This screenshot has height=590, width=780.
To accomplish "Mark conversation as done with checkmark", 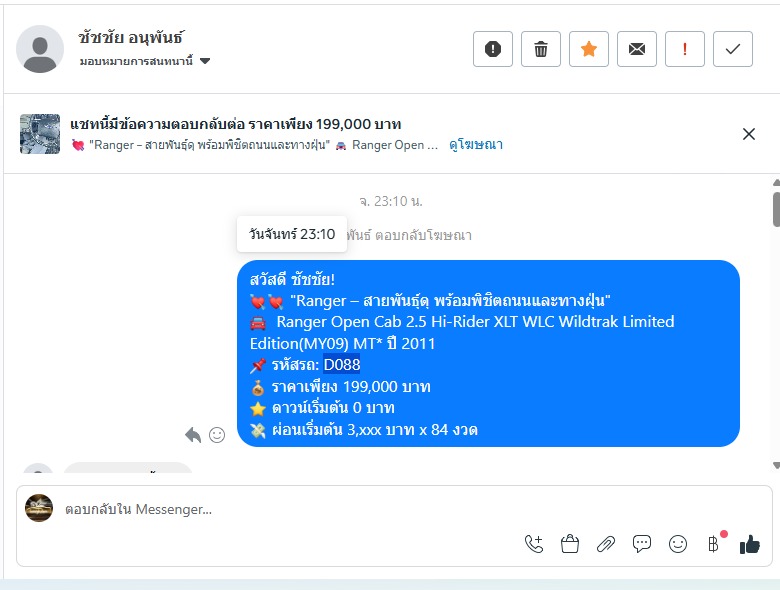I will point(733,49).
